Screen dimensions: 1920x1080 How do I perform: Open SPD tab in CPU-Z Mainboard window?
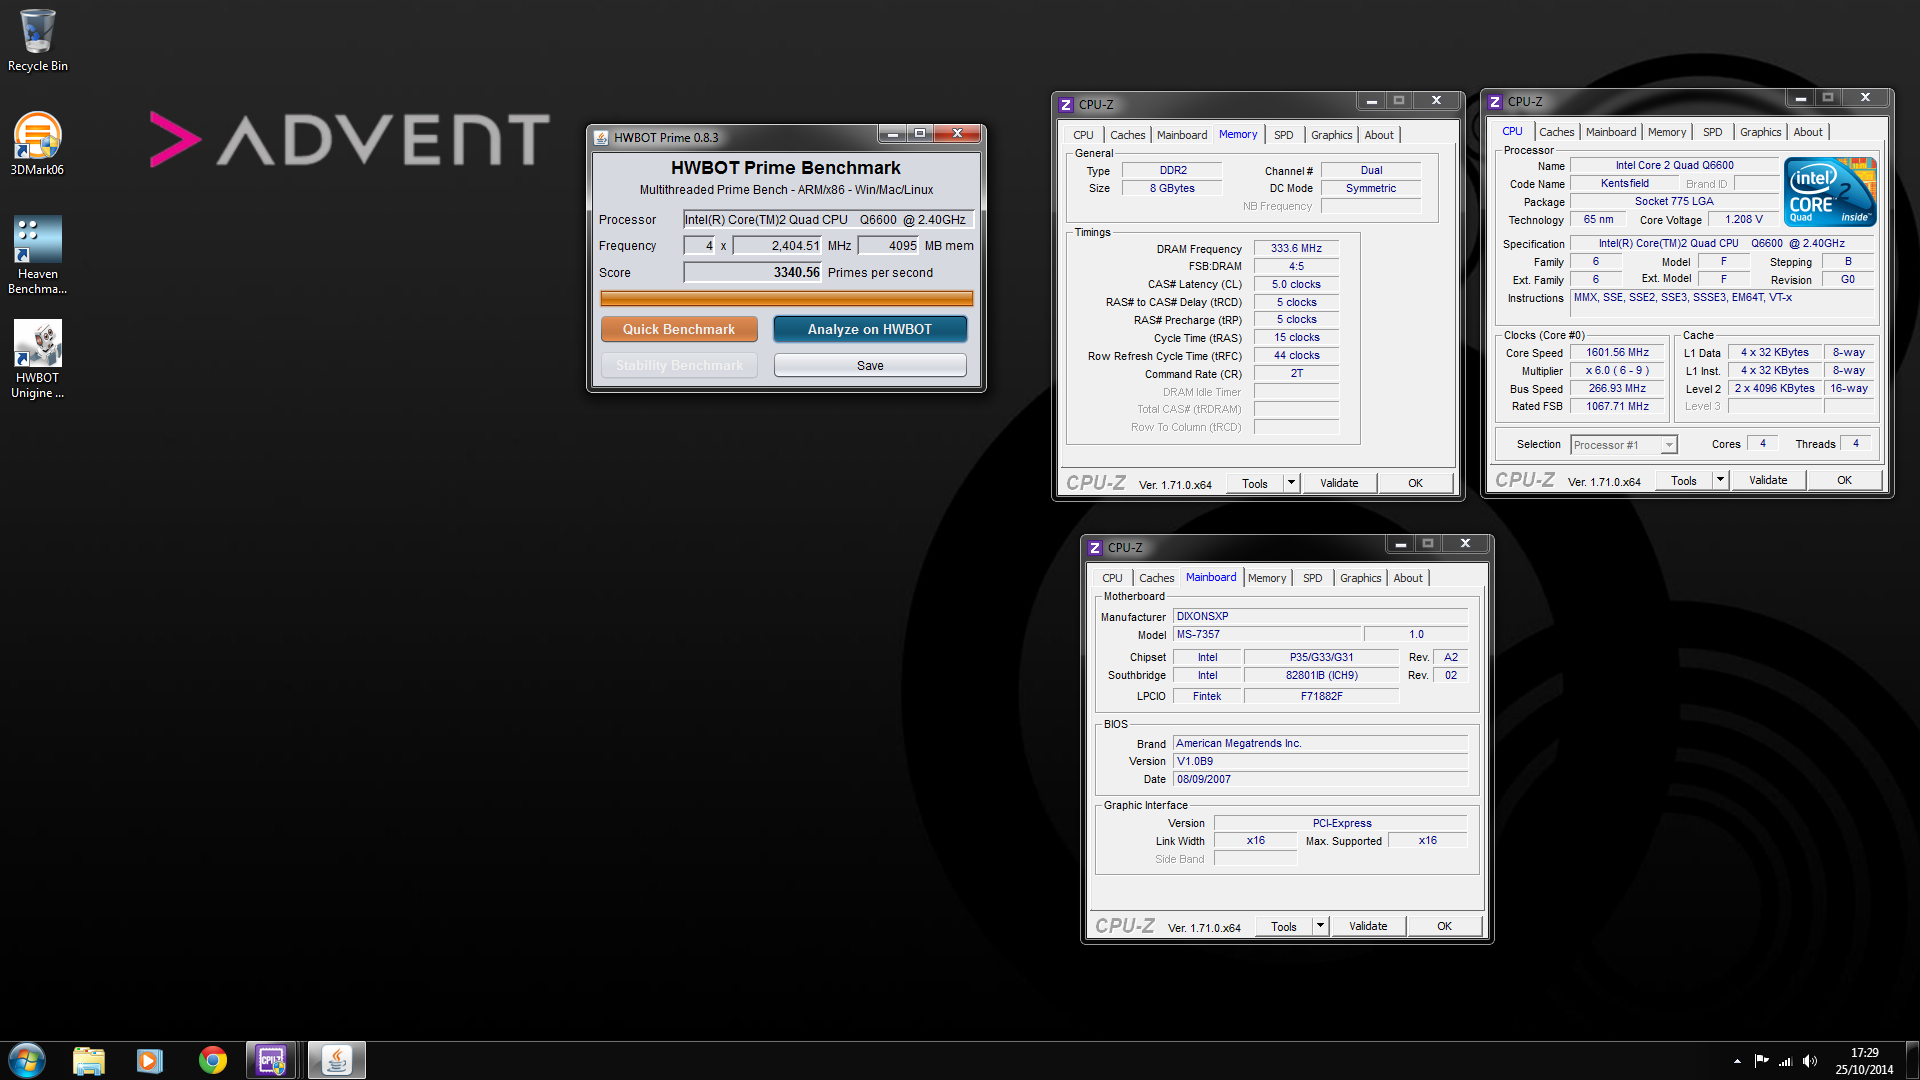click(1313, 578)
